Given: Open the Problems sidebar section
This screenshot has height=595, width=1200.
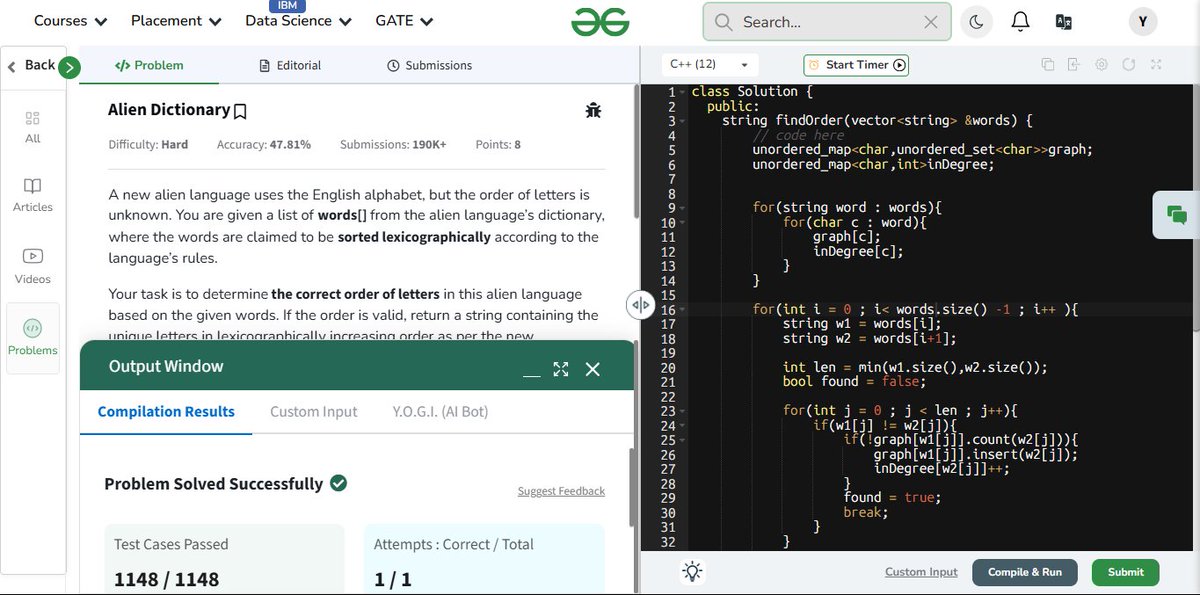Looking at the screenshot, I should [33, 338].
